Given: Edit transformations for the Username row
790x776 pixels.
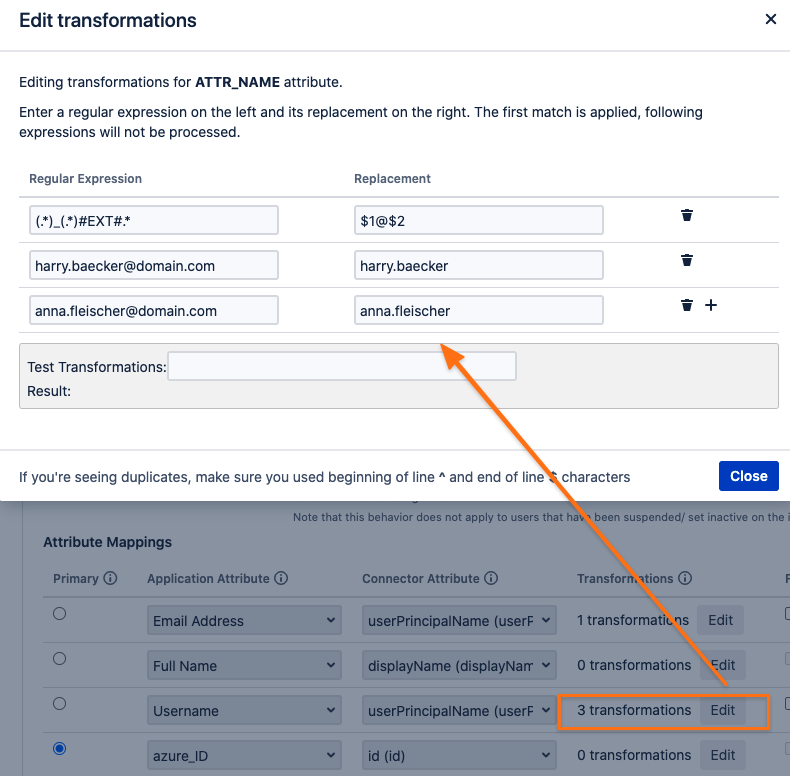Looking at the screenshot, I should point(722,710).
